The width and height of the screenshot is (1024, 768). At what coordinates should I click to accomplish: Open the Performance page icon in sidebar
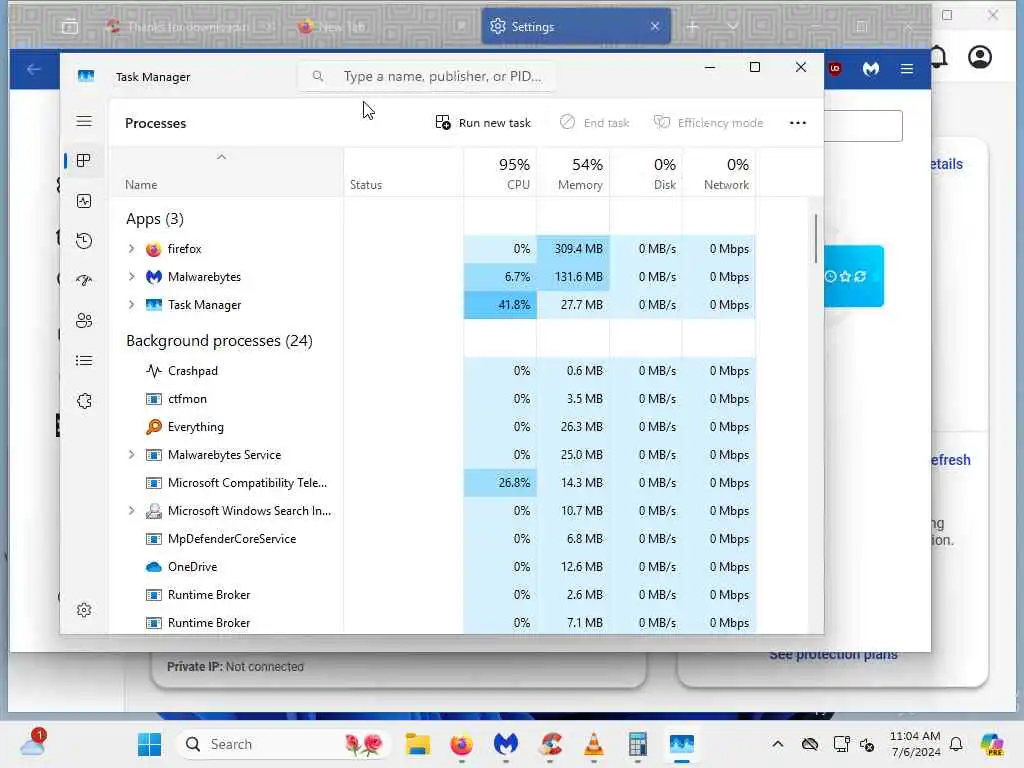pos(84,201)
